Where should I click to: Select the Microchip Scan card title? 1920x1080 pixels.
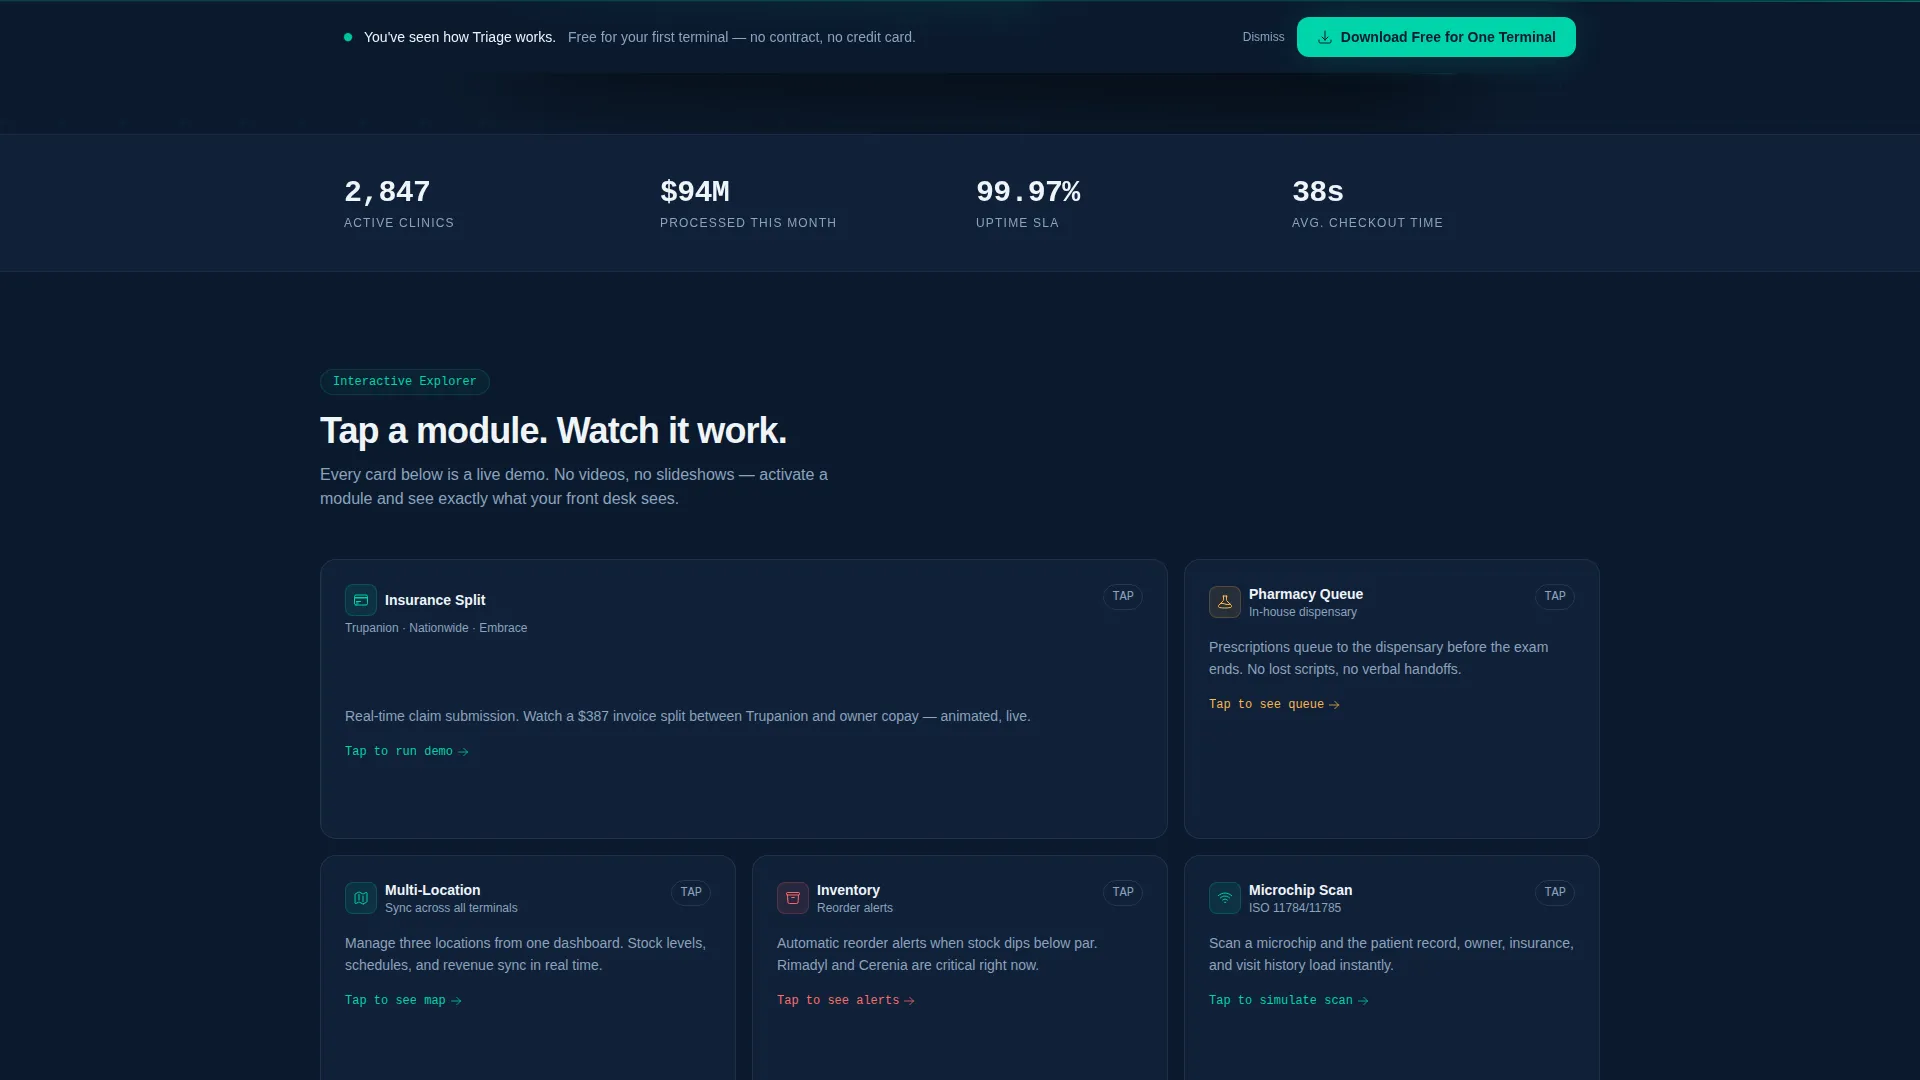1300,890
